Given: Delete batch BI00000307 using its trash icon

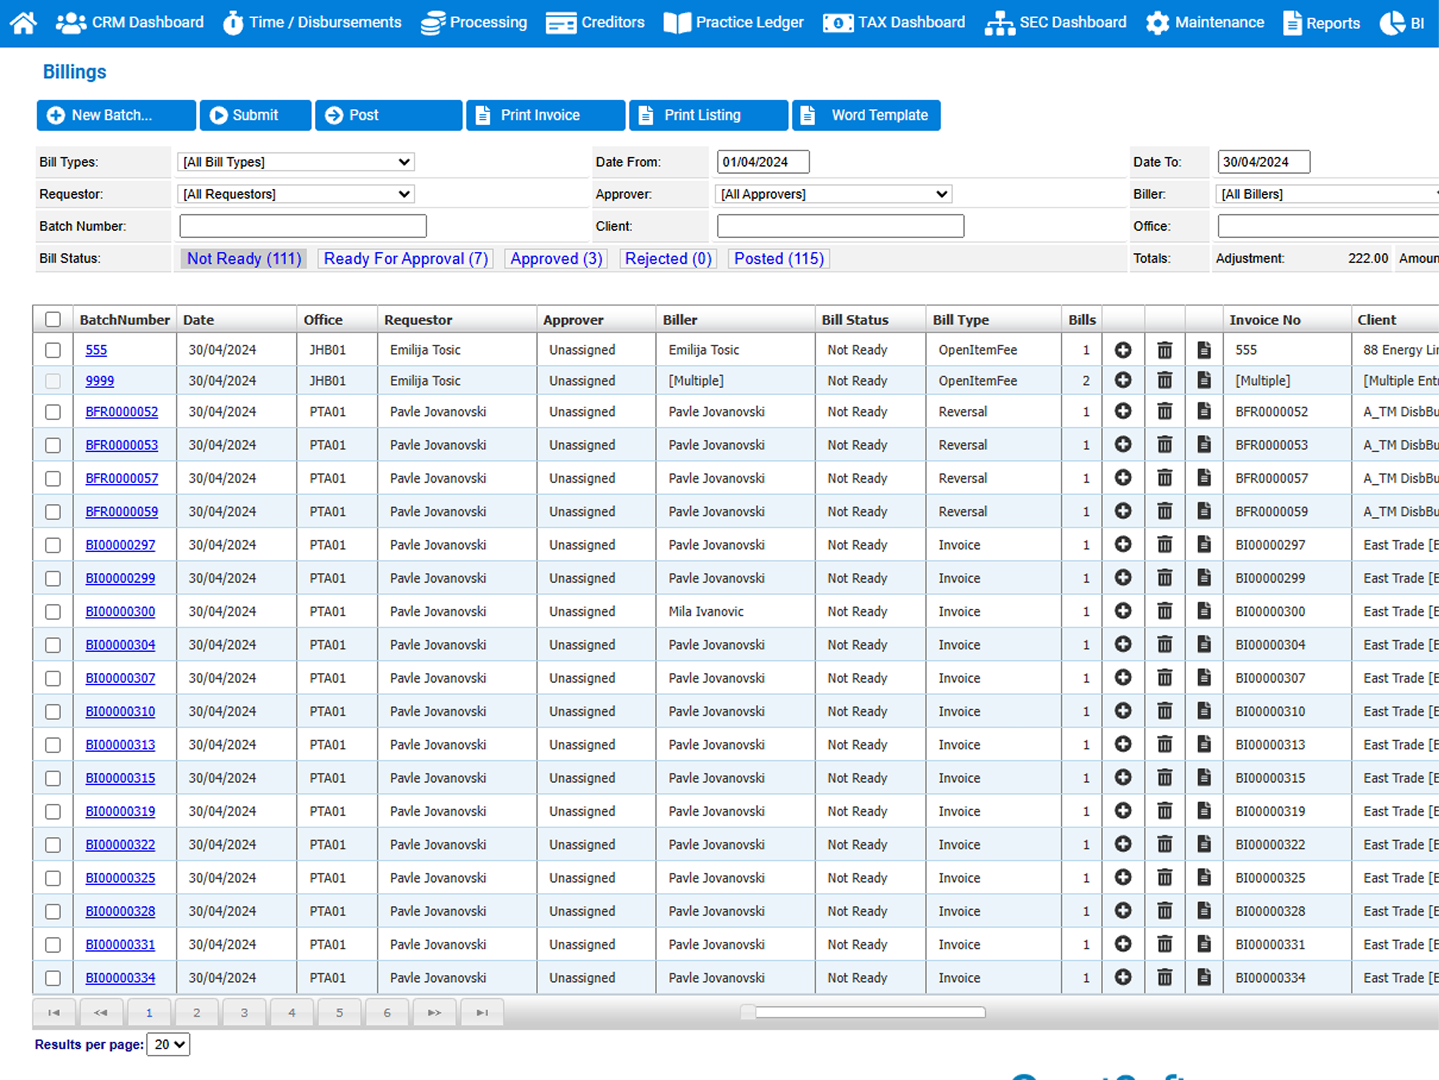Looking at the screenshot, I should tap(1165, 678).
